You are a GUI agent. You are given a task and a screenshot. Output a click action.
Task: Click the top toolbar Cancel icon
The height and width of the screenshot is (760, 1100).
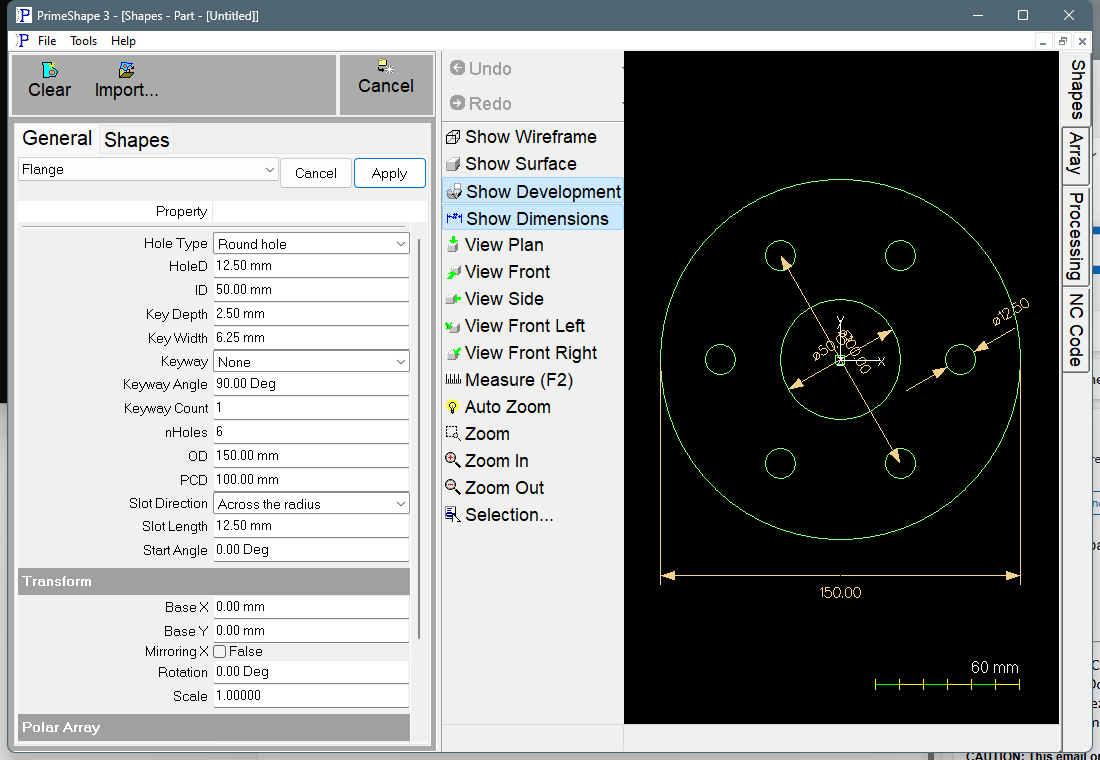coord(386,67)
